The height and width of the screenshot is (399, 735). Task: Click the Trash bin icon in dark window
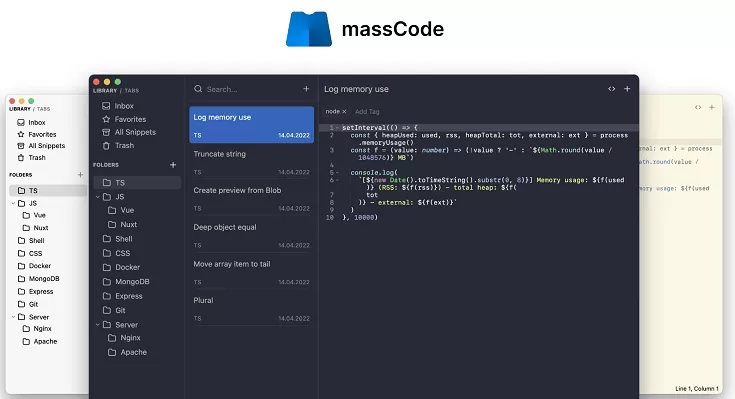(x=106, y=145)
